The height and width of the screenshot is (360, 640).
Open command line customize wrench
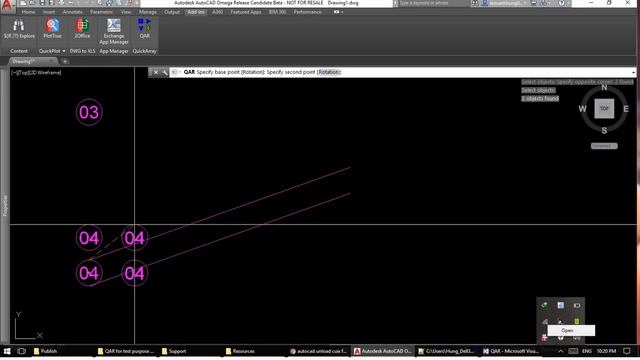point(165,72)
